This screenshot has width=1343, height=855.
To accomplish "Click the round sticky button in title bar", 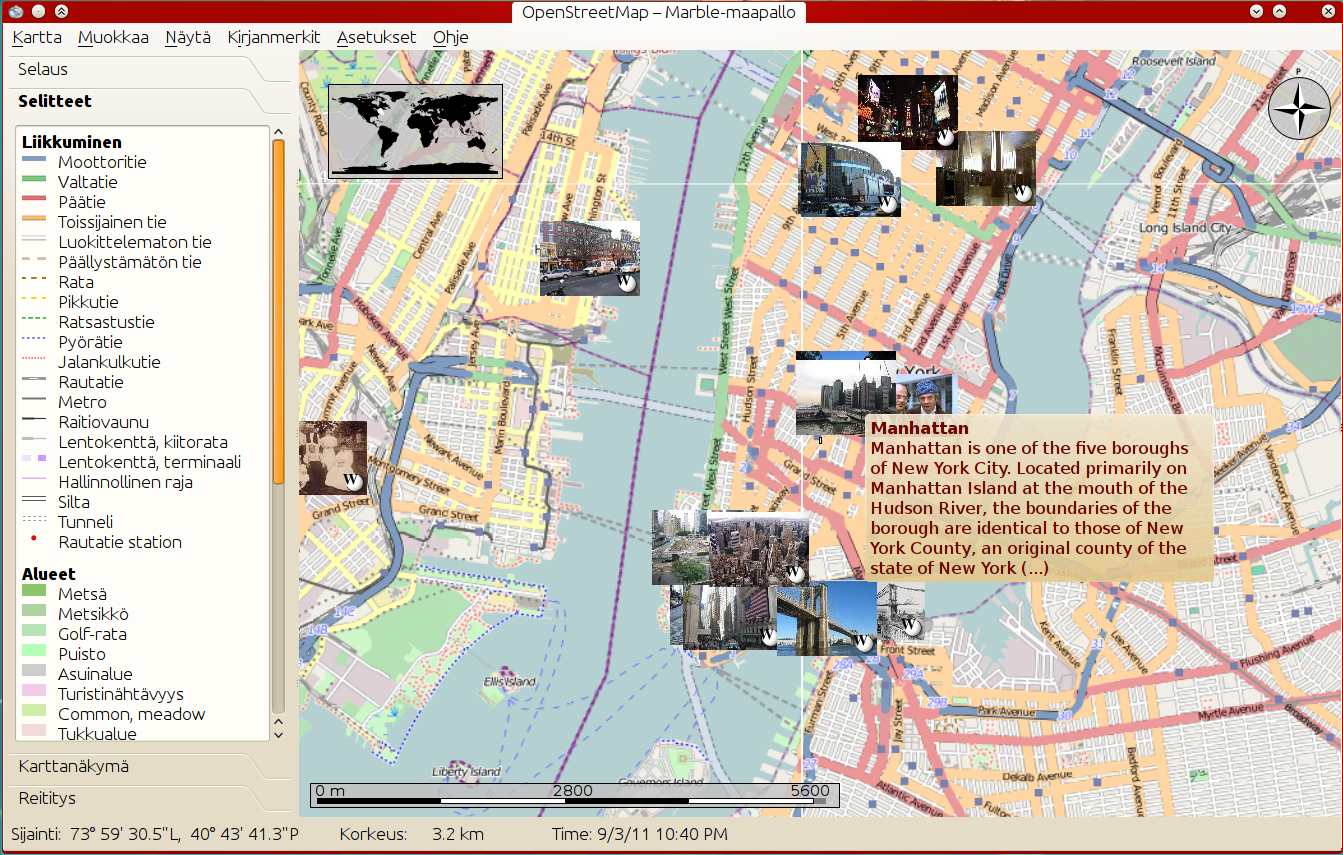I will click(39, 12).
